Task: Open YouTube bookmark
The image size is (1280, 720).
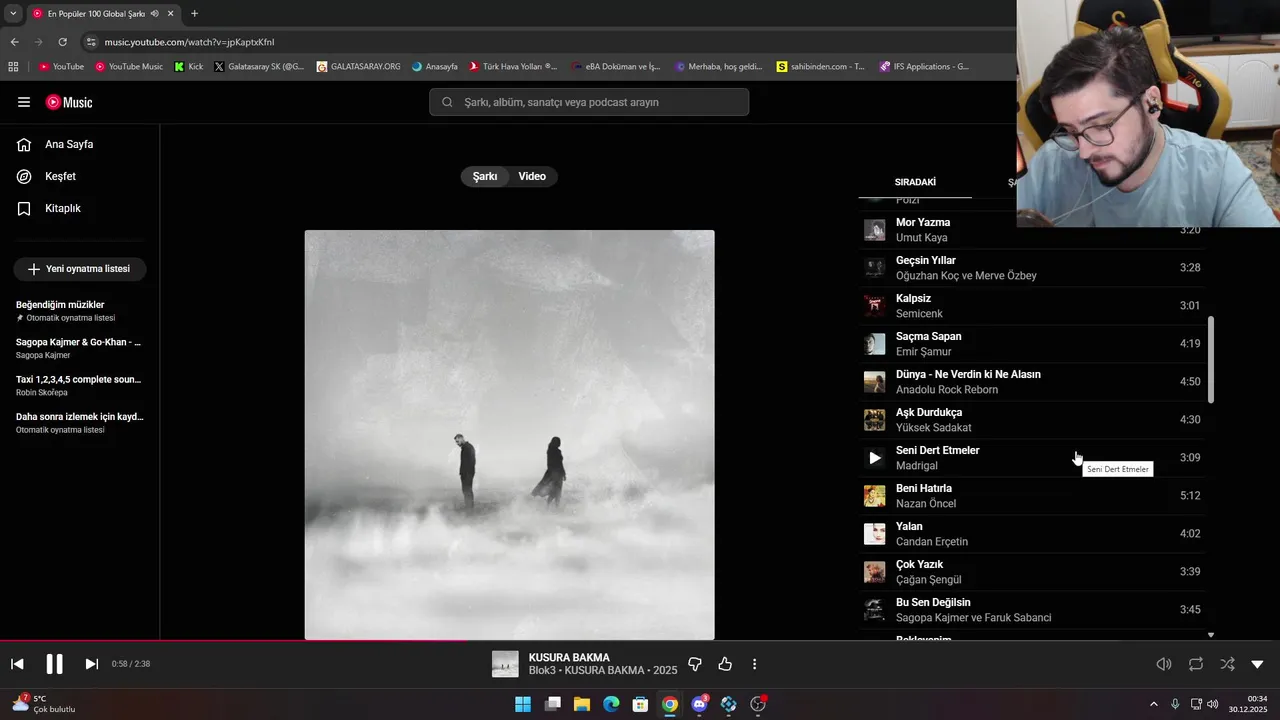Action: tap(61, 67)
